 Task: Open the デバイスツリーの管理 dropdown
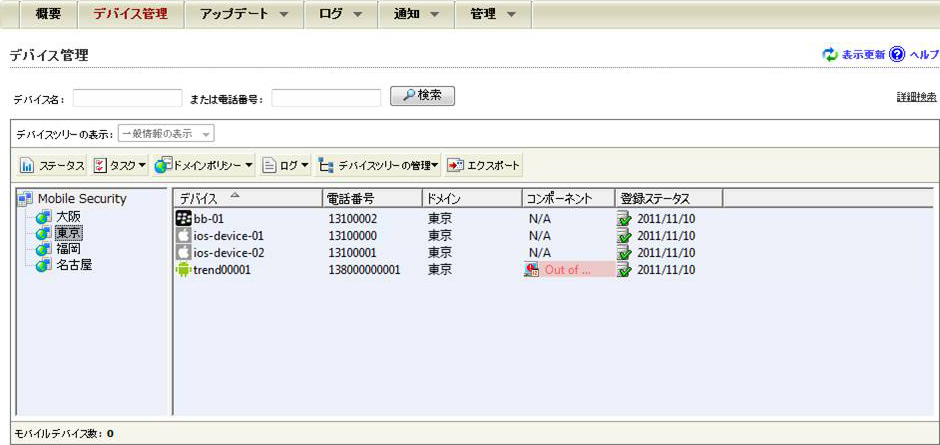(378, 165)
